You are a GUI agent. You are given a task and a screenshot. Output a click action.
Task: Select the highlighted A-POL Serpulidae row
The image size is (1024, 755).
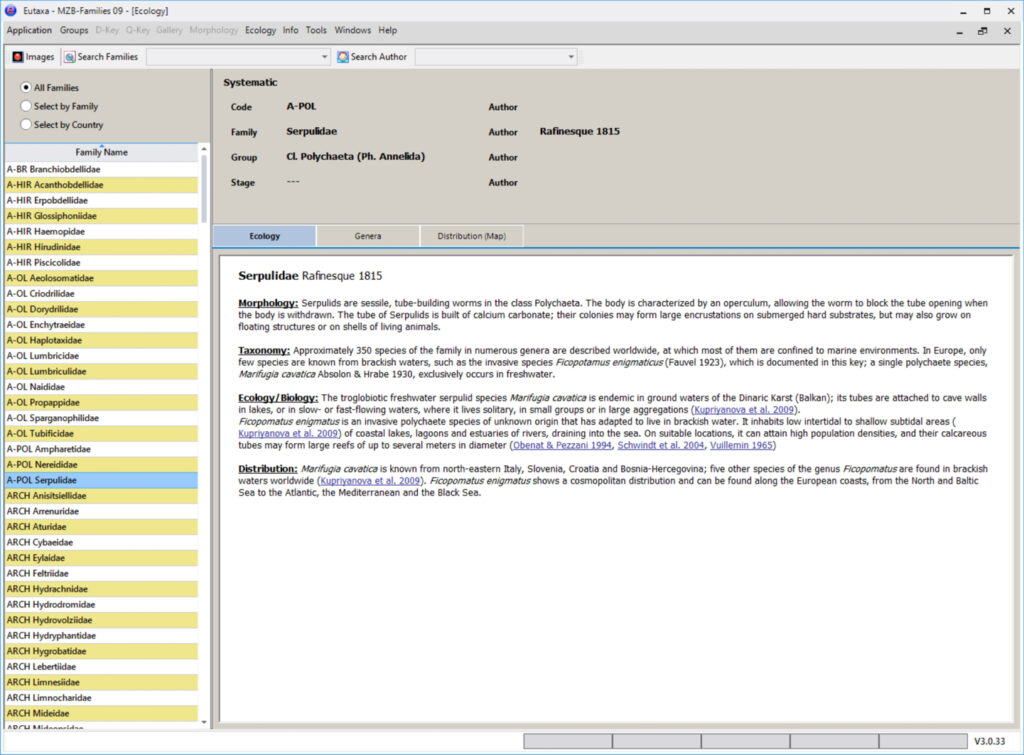101,481
